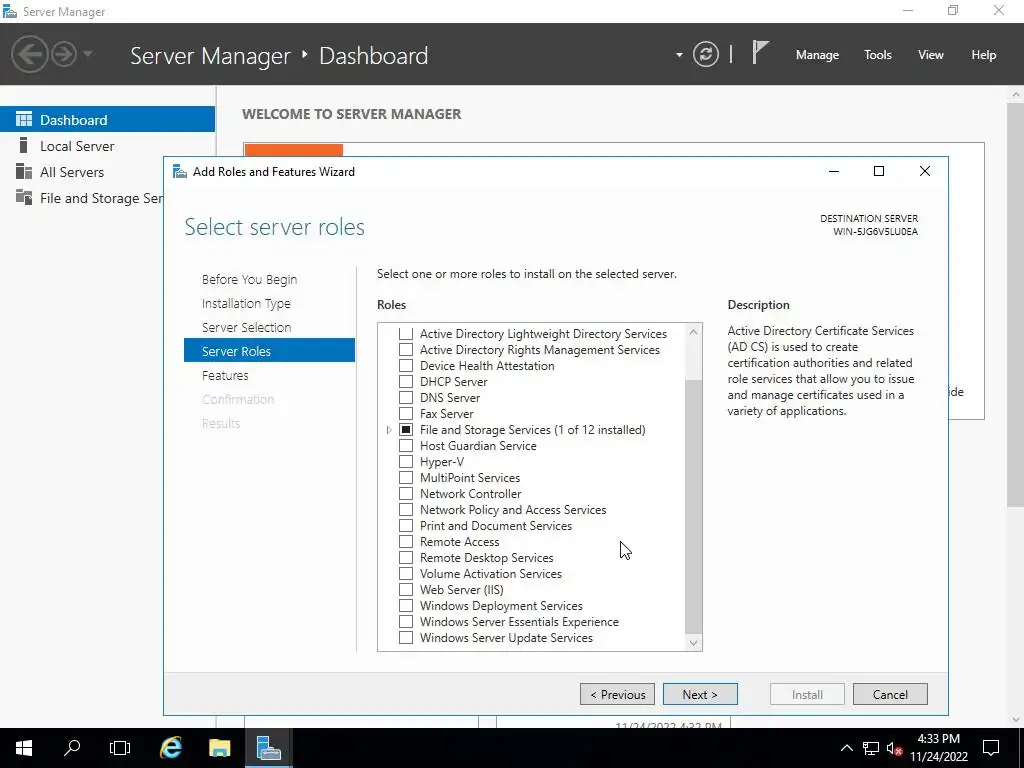Check Active Directory Rights Management Services
The width and height of the screenshot is (1024, 768).
[x=406, y=349]
